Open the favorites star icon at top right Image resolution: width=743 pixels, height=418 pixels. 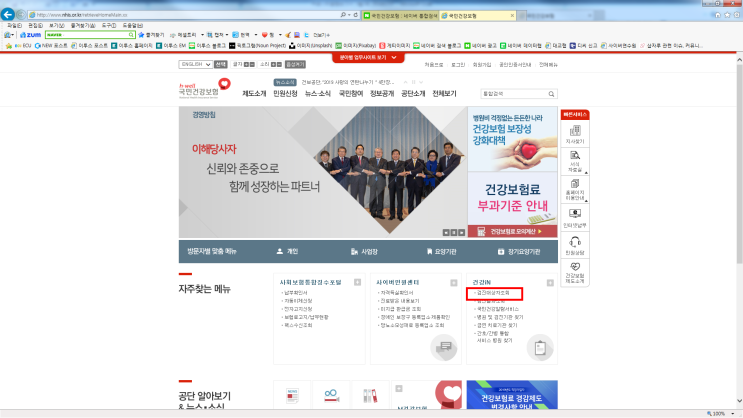(x=727, y=15)
